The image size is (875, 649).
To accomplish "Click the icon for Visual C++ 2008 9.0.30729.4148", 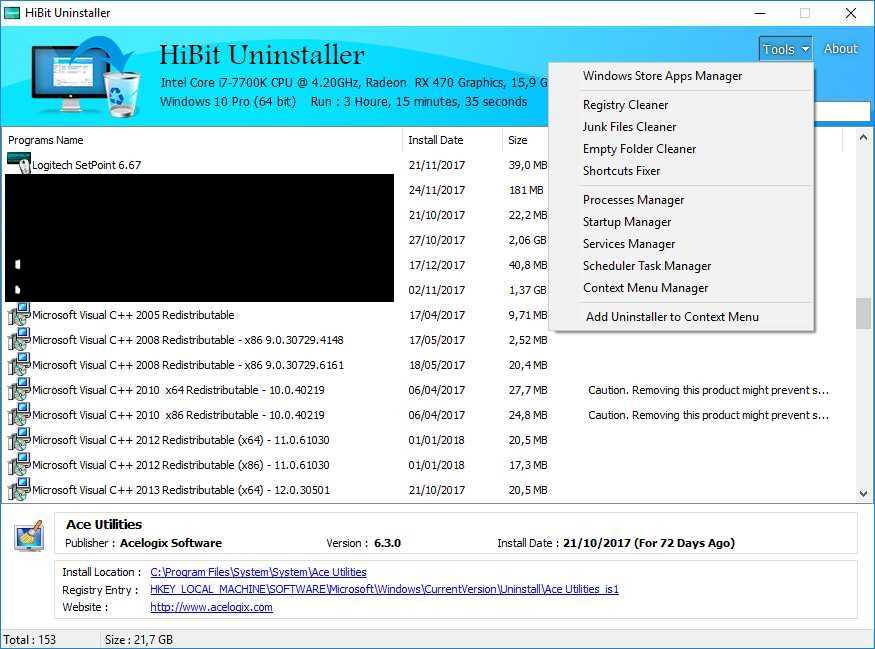I will coord(18,339).
